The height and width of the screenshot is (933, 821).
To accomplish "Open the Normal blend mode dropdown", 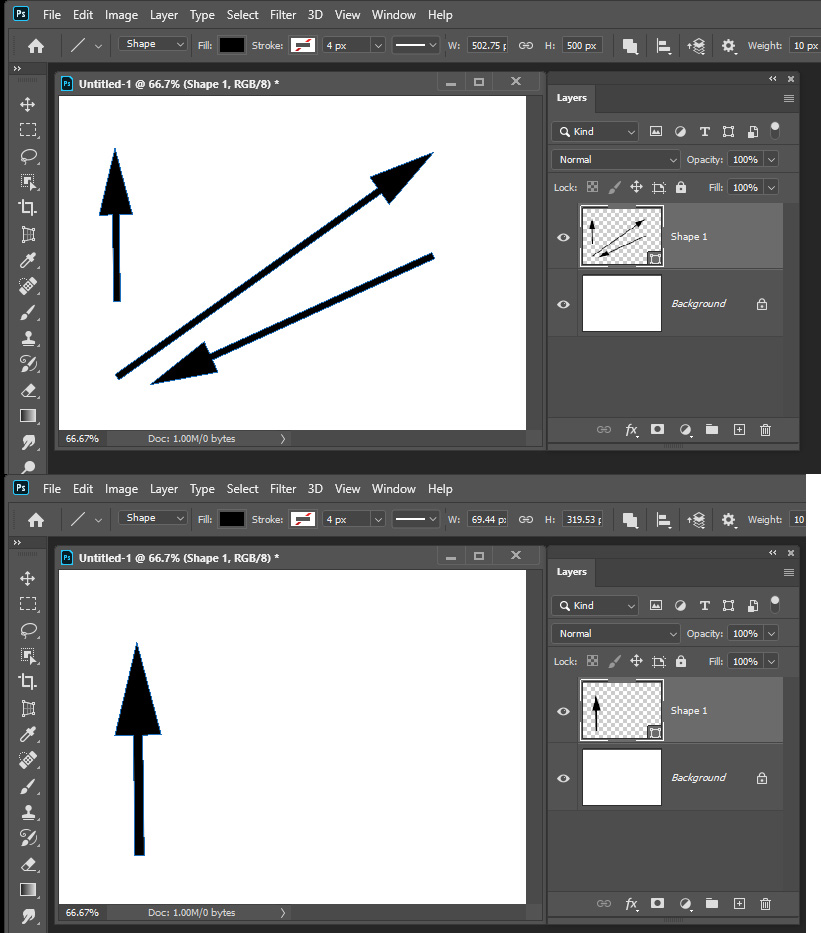I will [614, 159].
